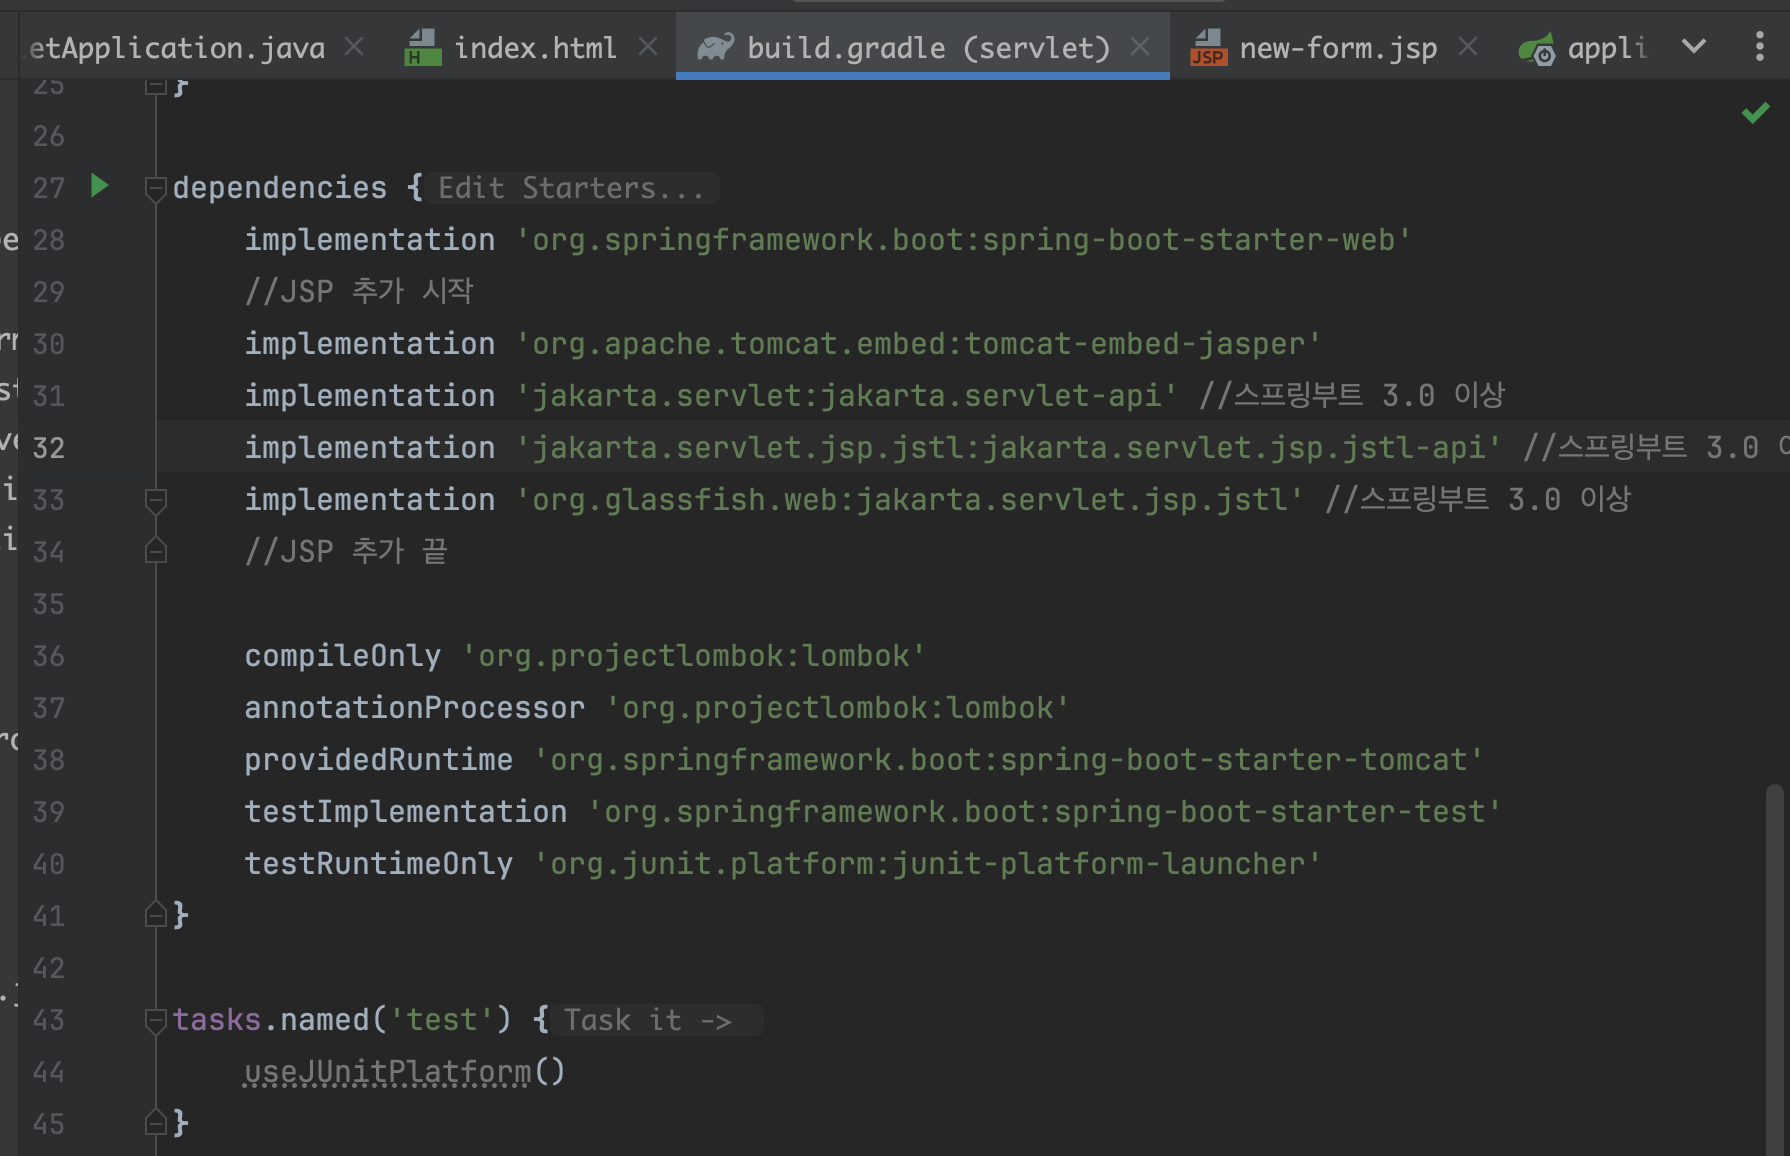Image resolution: width=1790 pixels, height=1156 pixels.
Task: Click the jakarta.servlet-api dependency string
Action: click(846, 396)
